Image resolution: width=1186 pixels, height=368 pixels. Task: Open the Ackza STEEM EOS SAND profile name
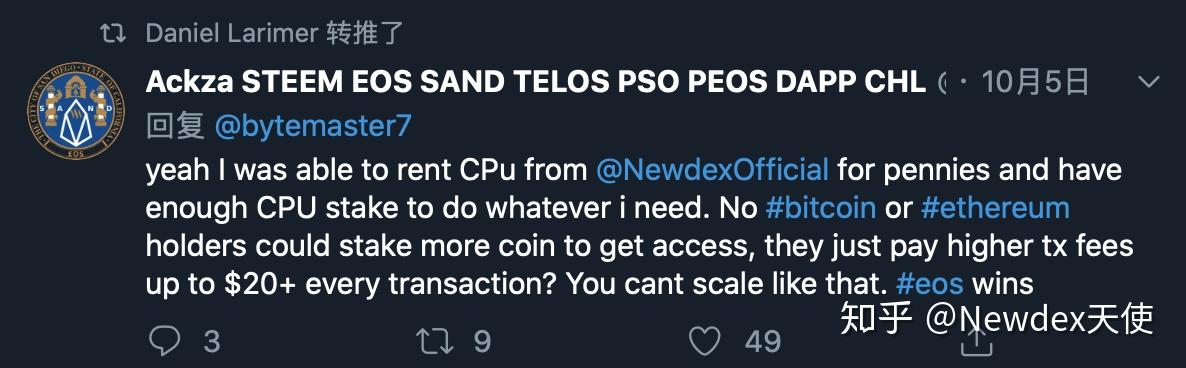tap(536, 82)
